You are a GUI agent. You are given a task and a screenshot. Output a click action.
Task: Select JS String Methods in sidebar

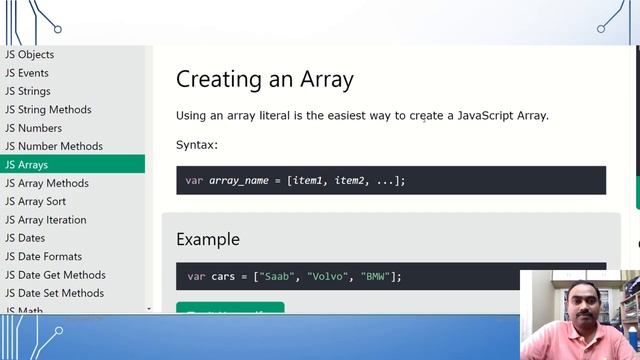pyautogui.click(x=48, y=109)
